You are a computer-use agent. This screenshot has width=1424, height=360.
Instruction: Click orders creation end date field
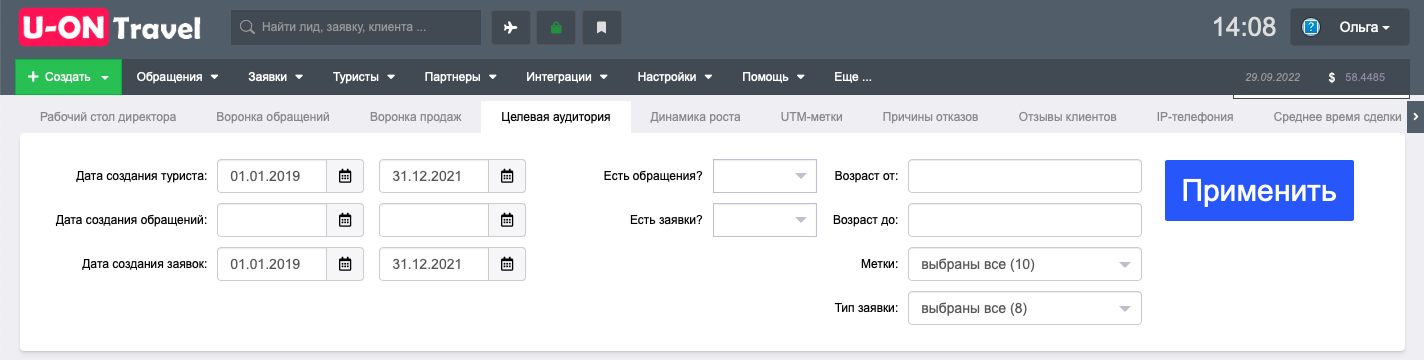pos(434,264)
